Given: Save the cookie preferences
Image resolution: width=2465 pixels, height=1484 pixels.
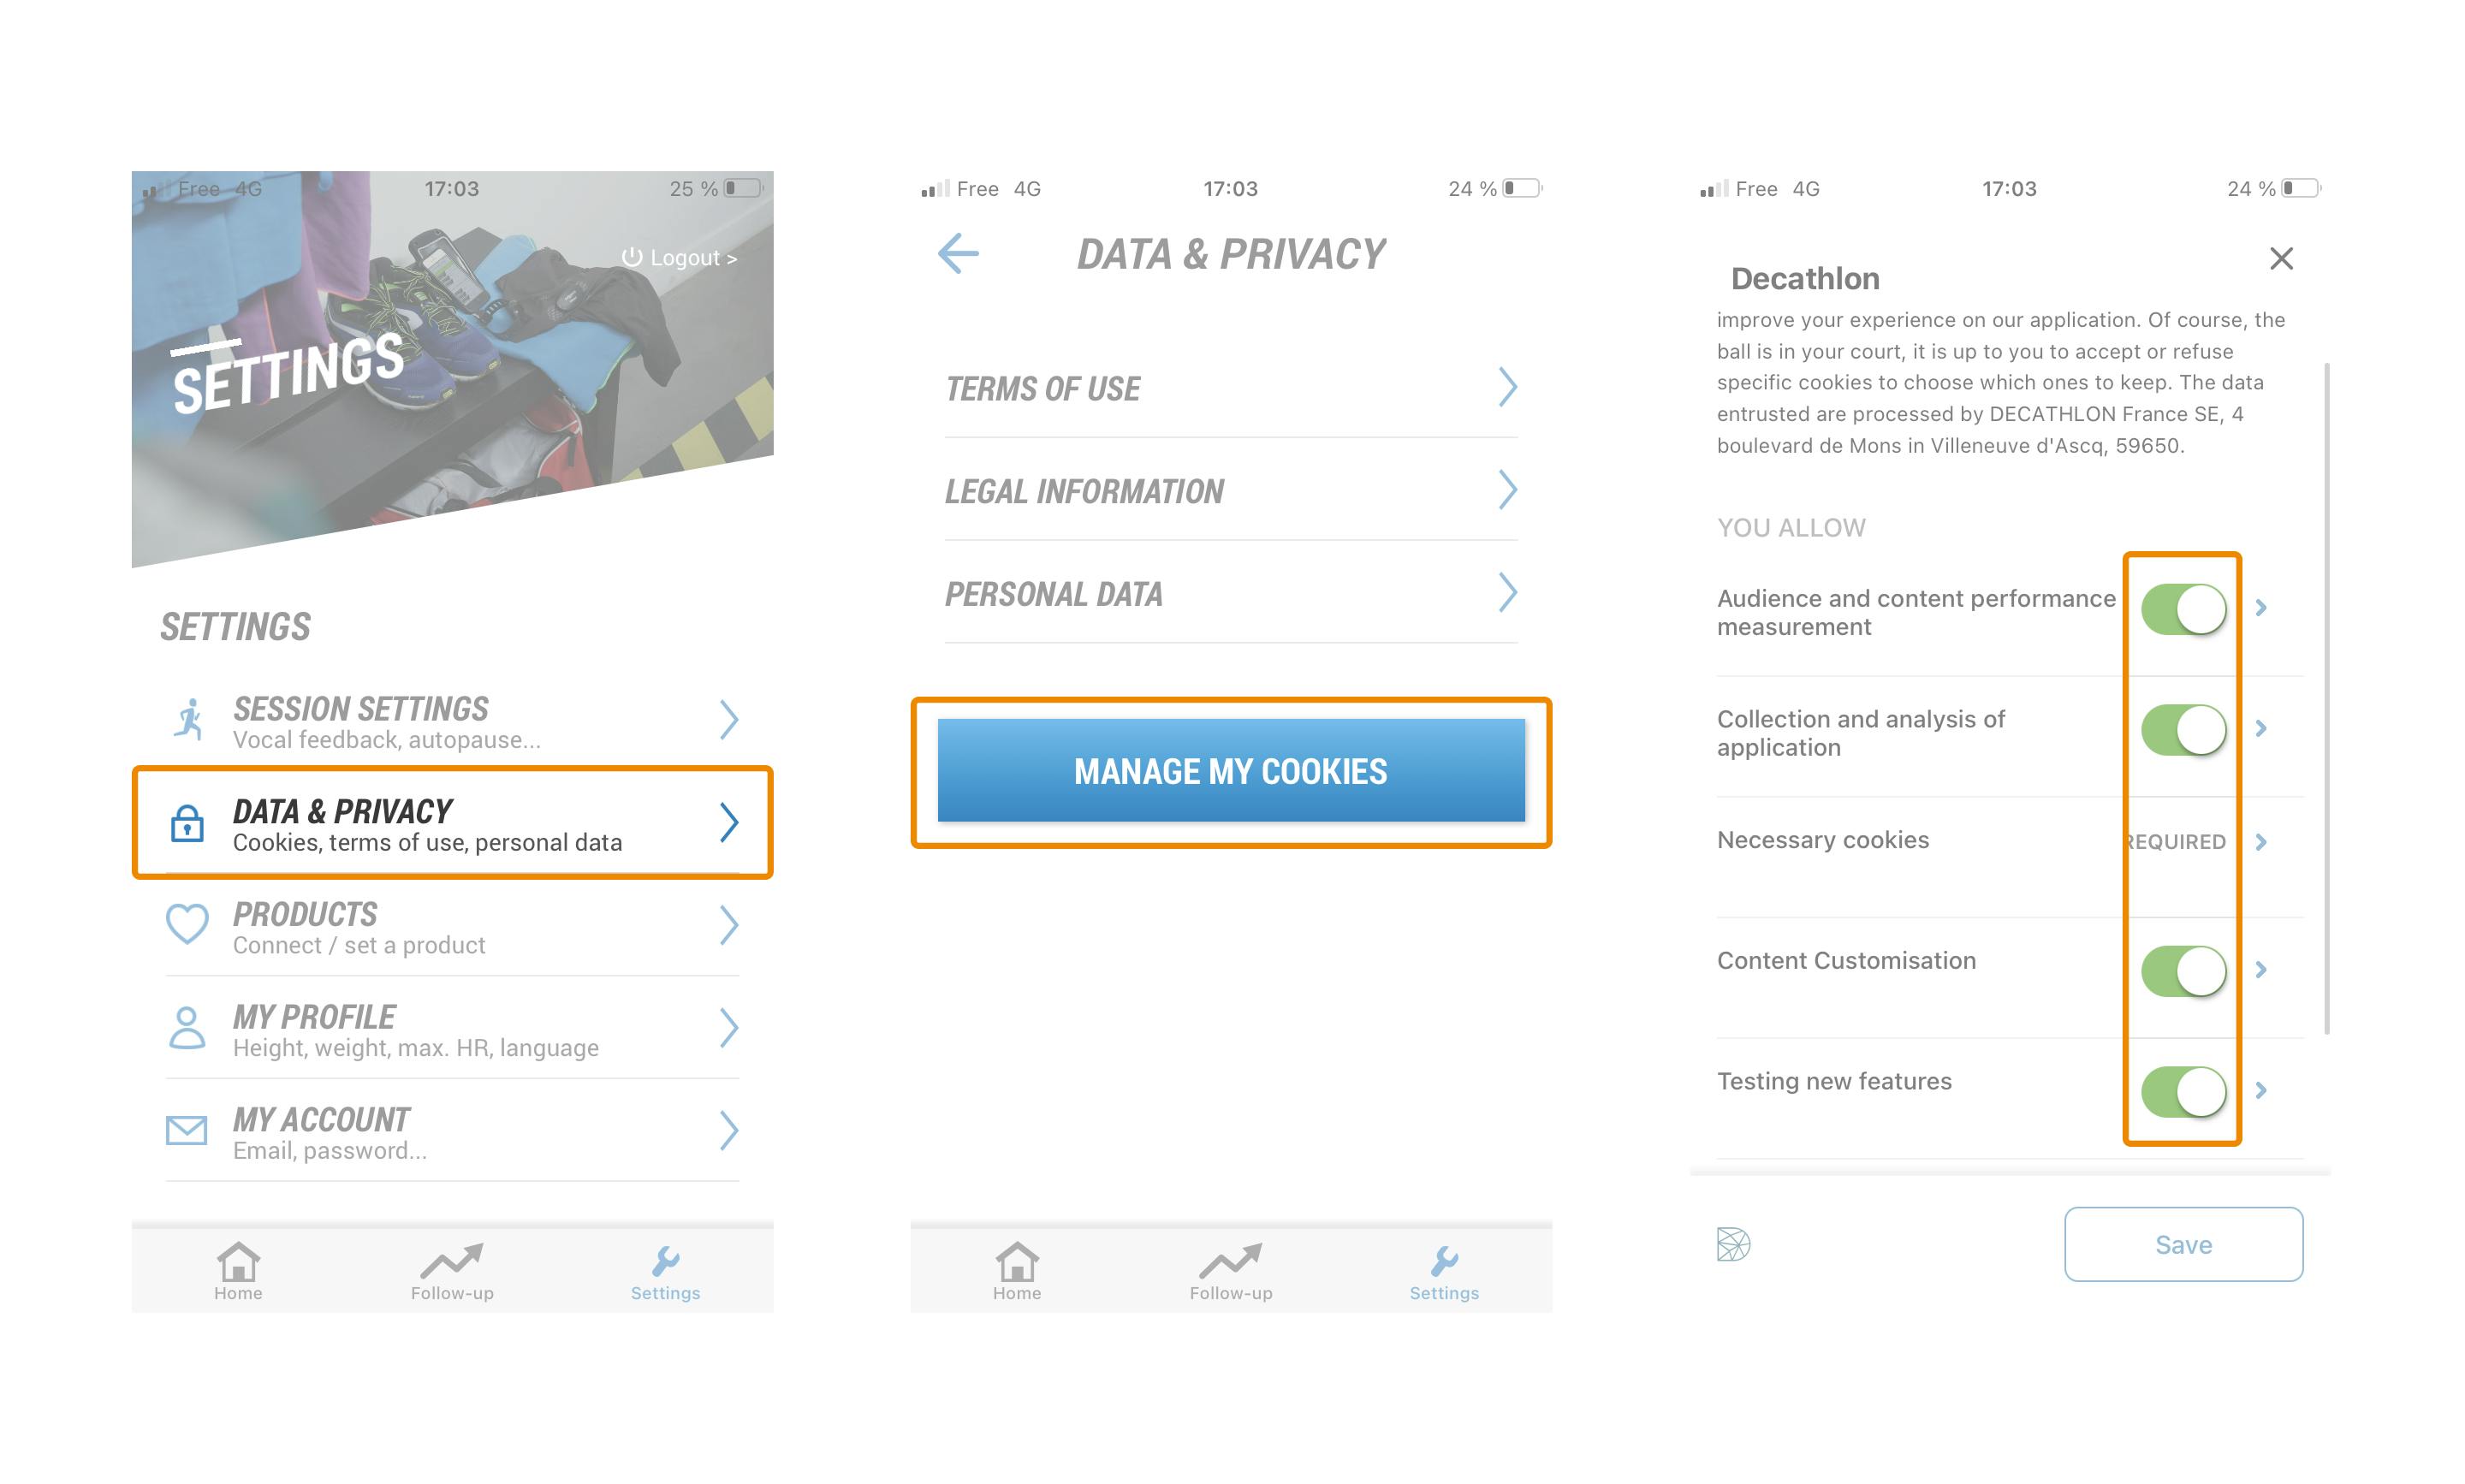Looking at the screenshot, I should [2183, 1244].
